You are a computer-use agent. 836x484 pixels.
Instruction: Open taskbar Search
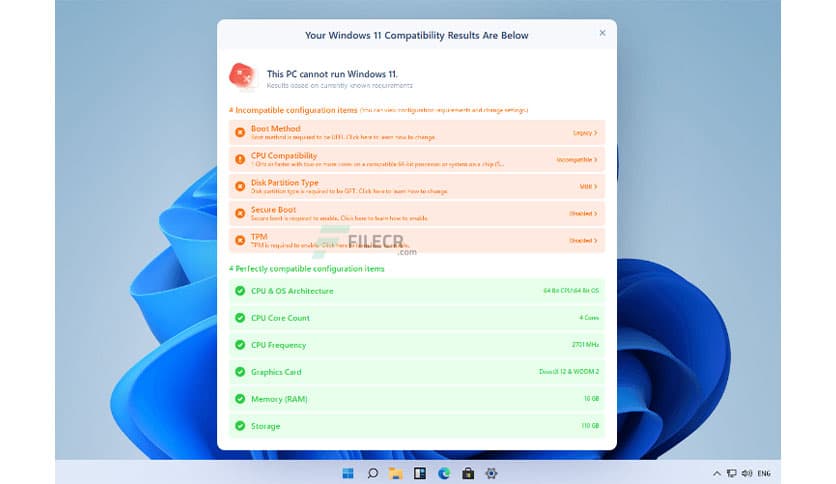pyautogui.click(x=373, y=473)
